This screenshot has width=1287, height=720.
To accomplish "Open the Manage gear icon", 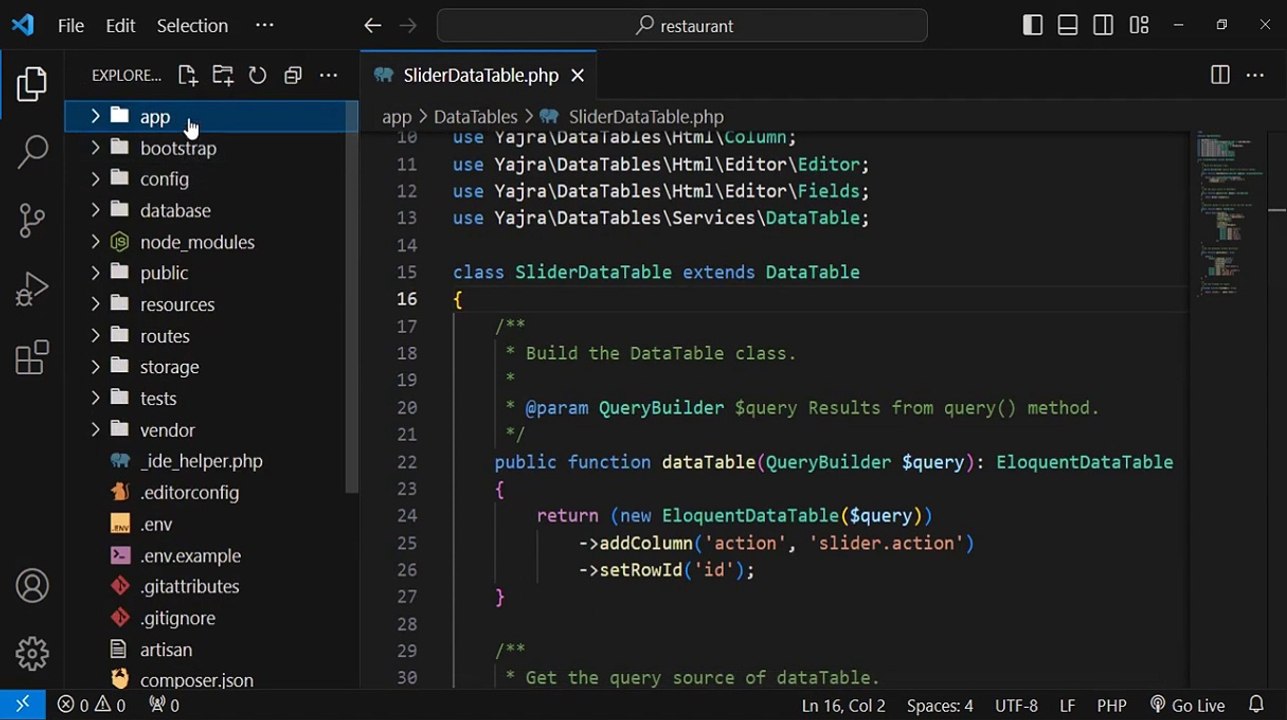I will (32, 653).
